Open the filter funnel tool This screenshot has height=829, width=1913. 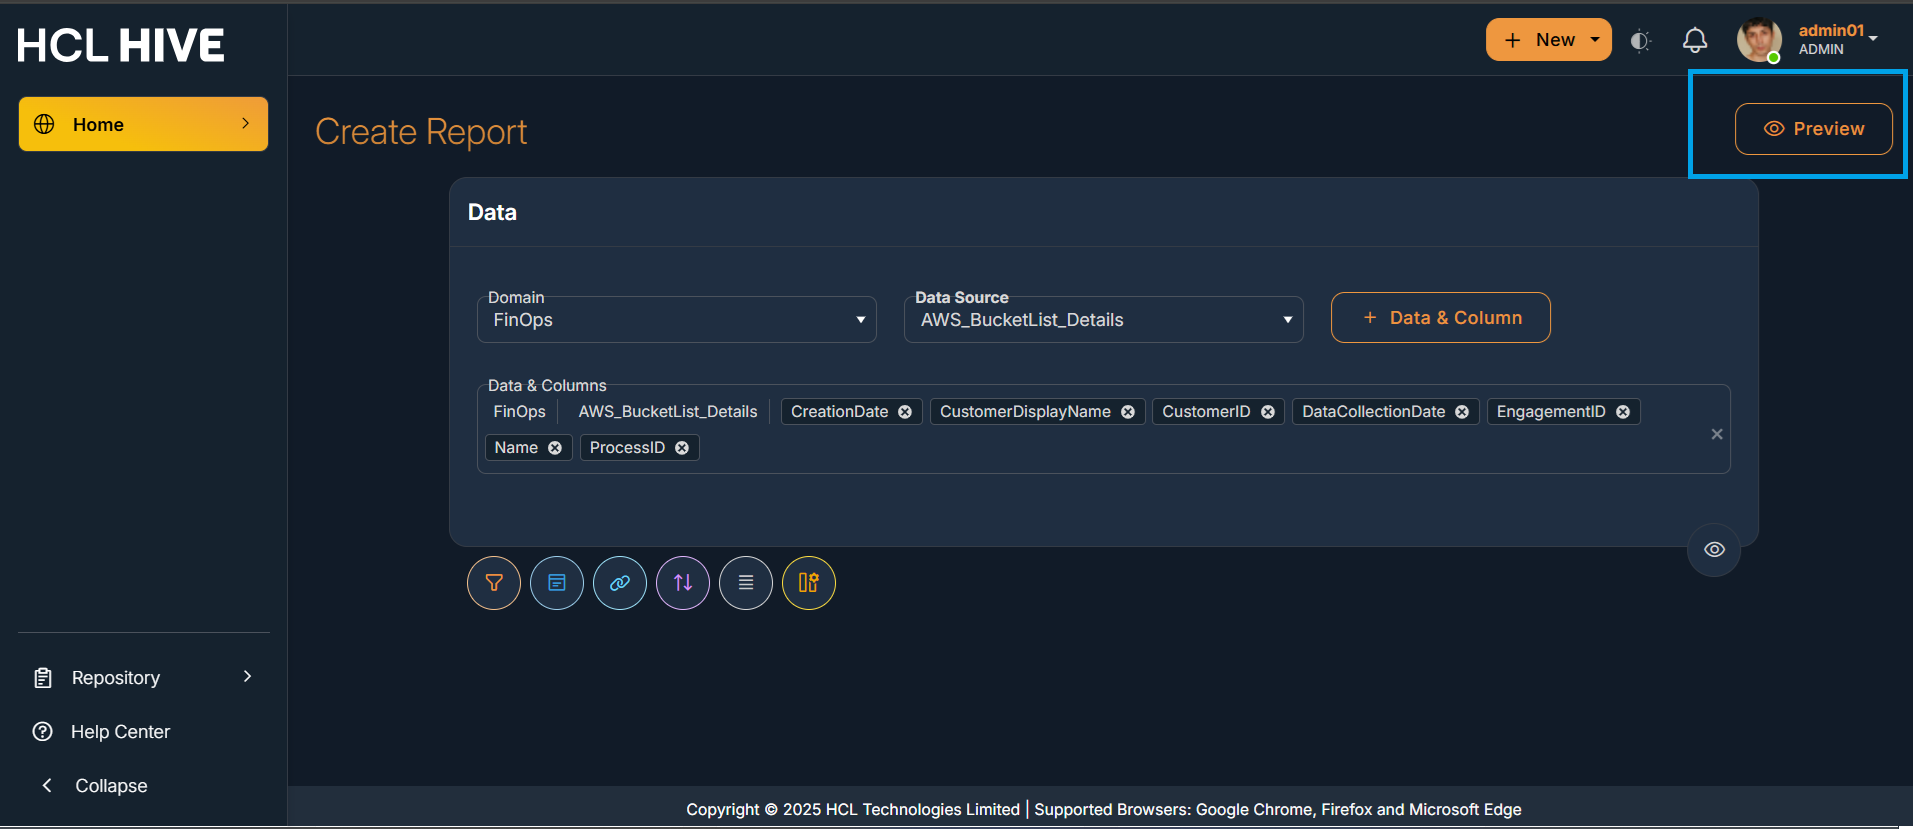(x=494, y=583)
